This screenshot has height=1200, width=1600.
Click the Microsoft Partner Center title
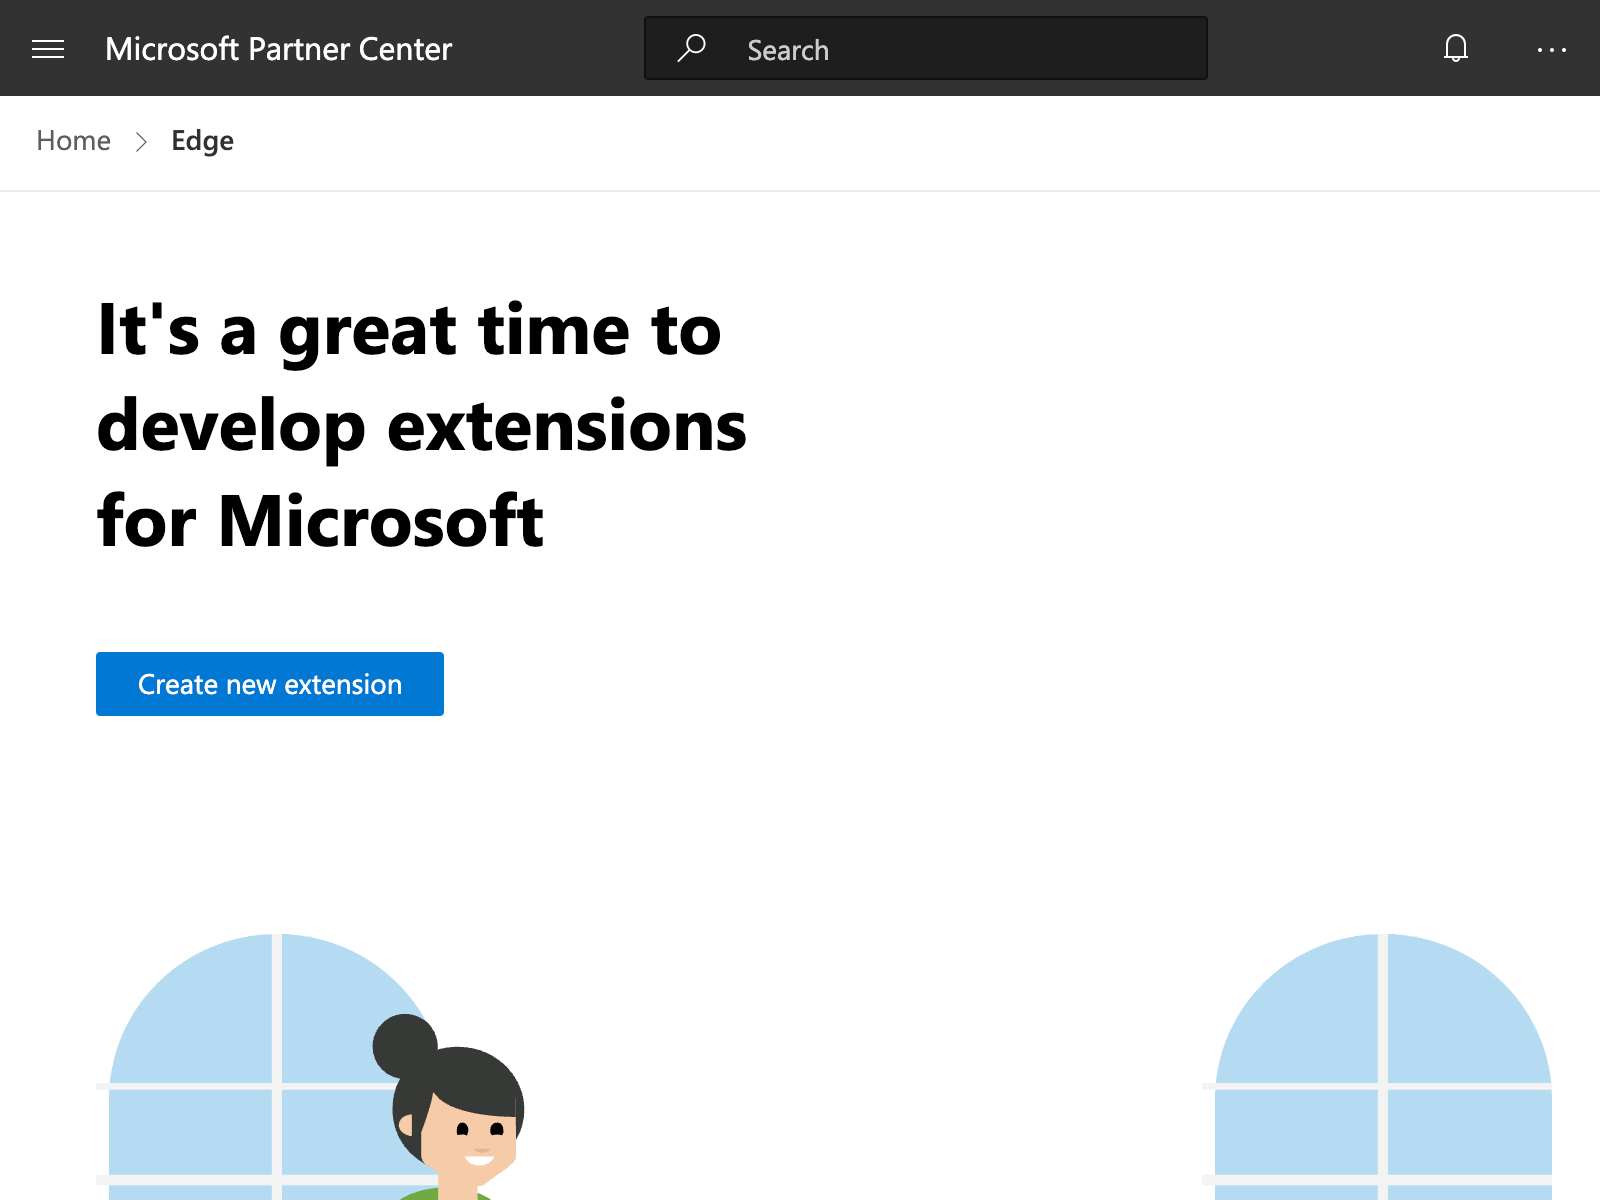[278, 49]
